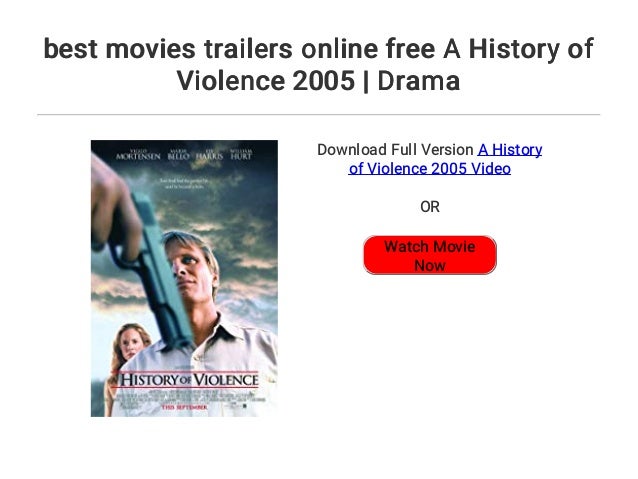Viewport: 638px width, 479px height.
Task: Open the History of Violence poster thumbnail
Action: coord(184,278)
